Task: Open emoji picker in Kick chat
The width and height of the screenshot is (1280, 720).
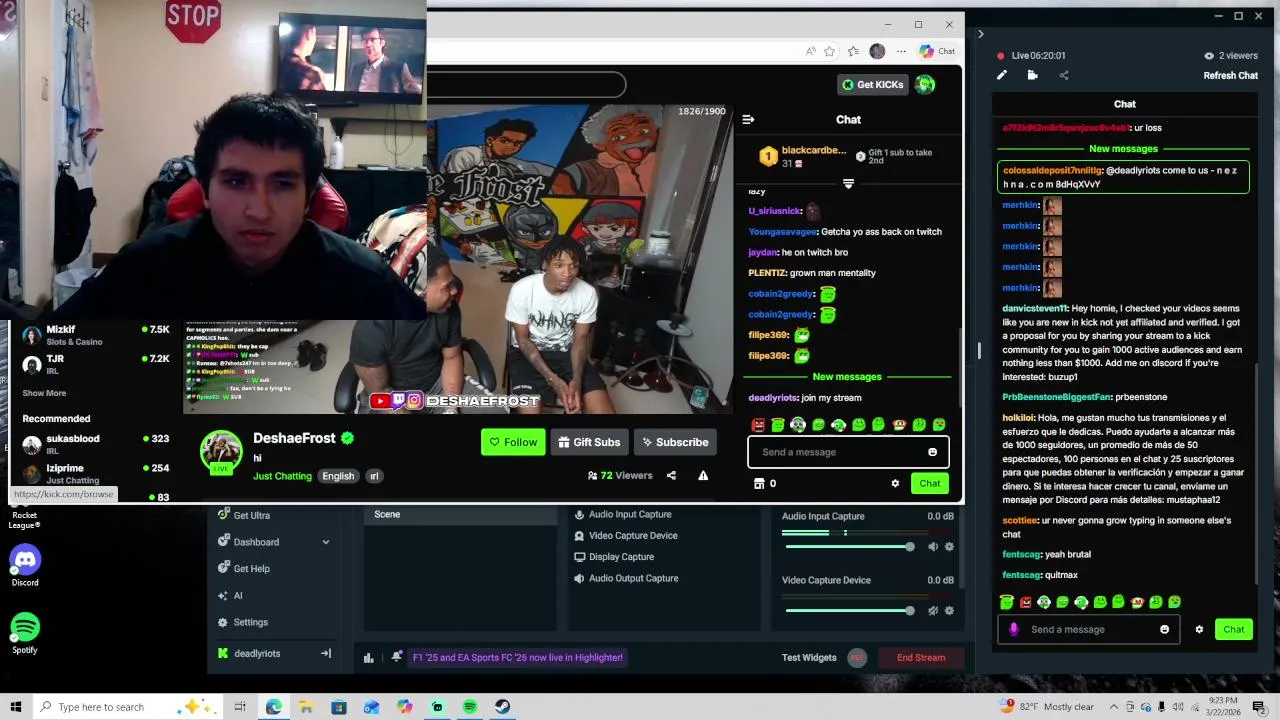Action: click(x=932, y=452)
